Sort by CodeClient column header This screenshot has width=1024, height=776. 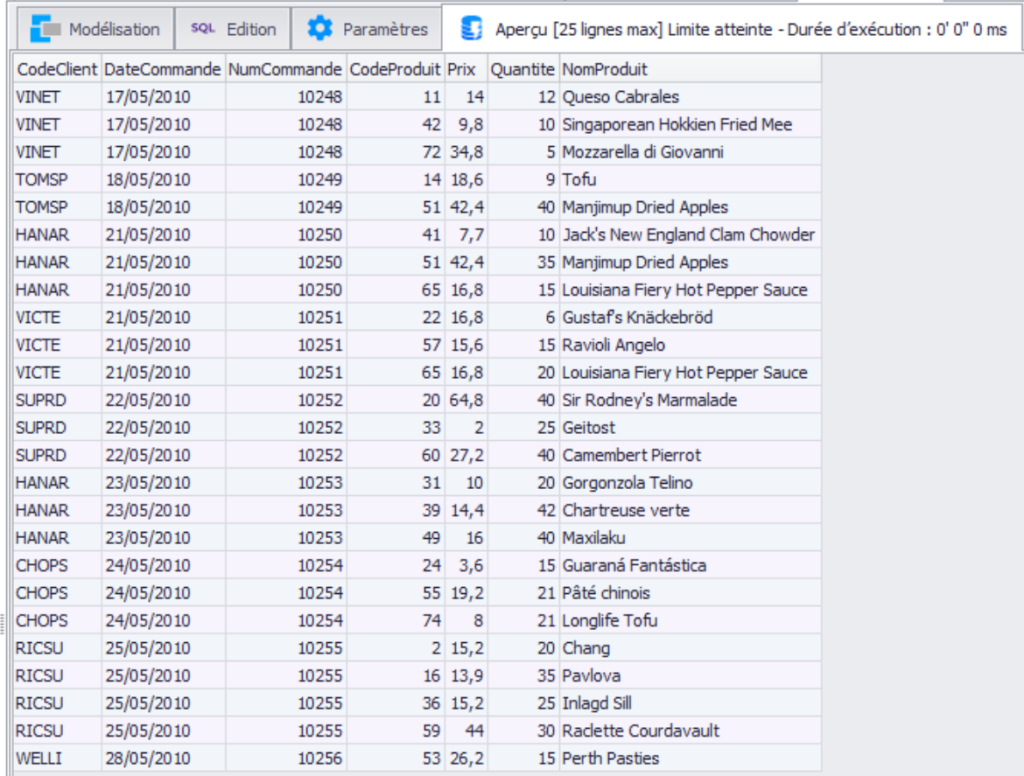coord(57,69)
